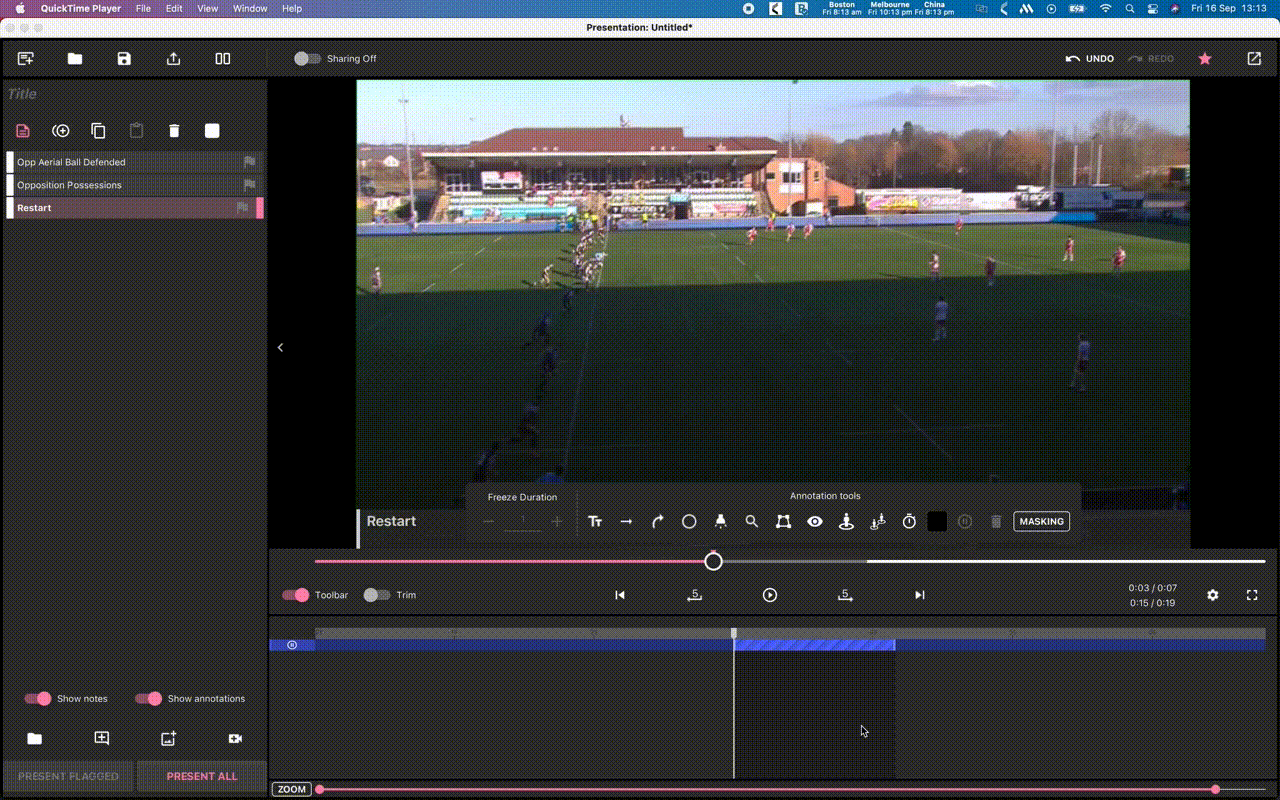Screen dimensions: 1280x800
Task: Click the UNDO button
Action: coord(1090,59)
